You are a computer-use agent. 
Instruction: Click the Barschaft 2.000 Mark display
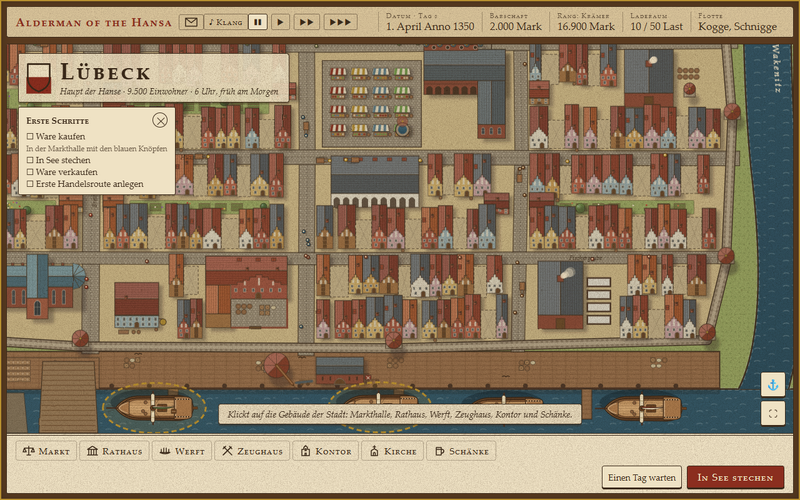515,22
